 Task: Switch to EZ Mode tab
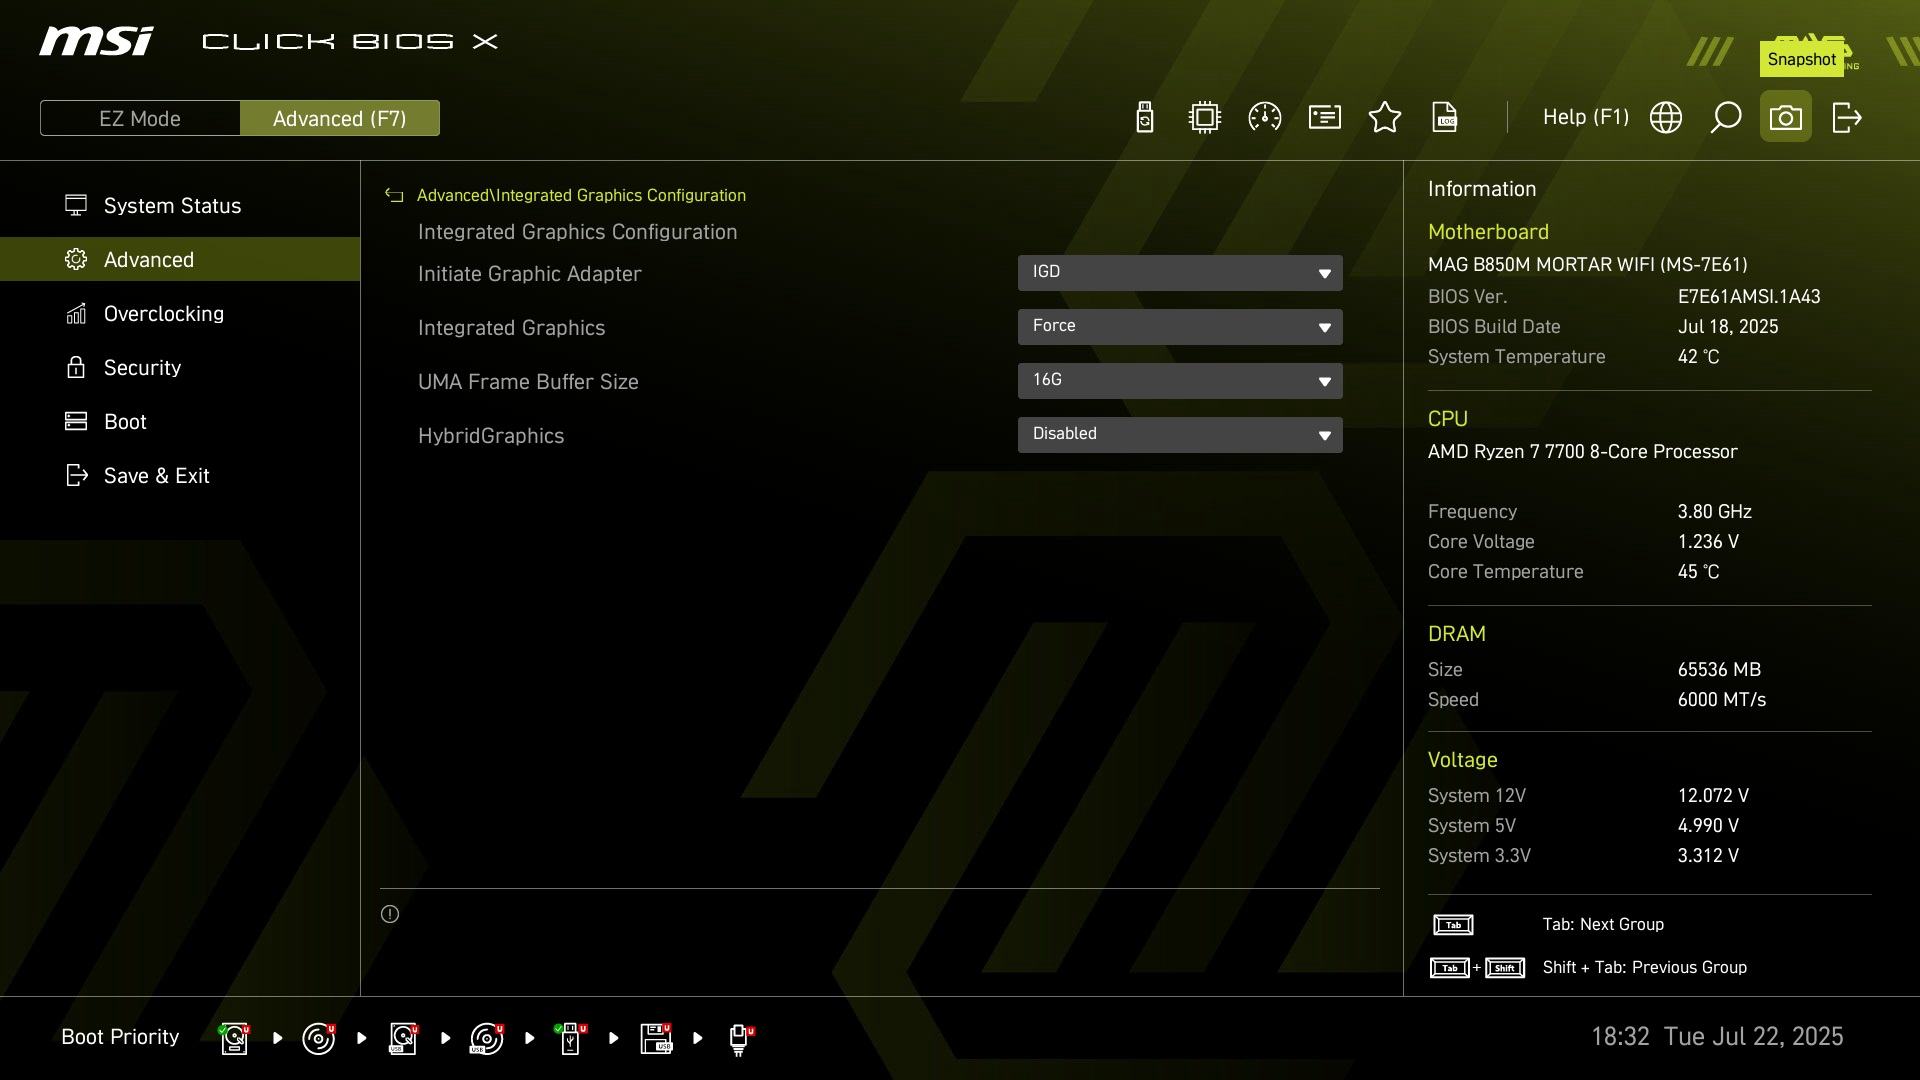pyautogui.click(x=140, y=118)
